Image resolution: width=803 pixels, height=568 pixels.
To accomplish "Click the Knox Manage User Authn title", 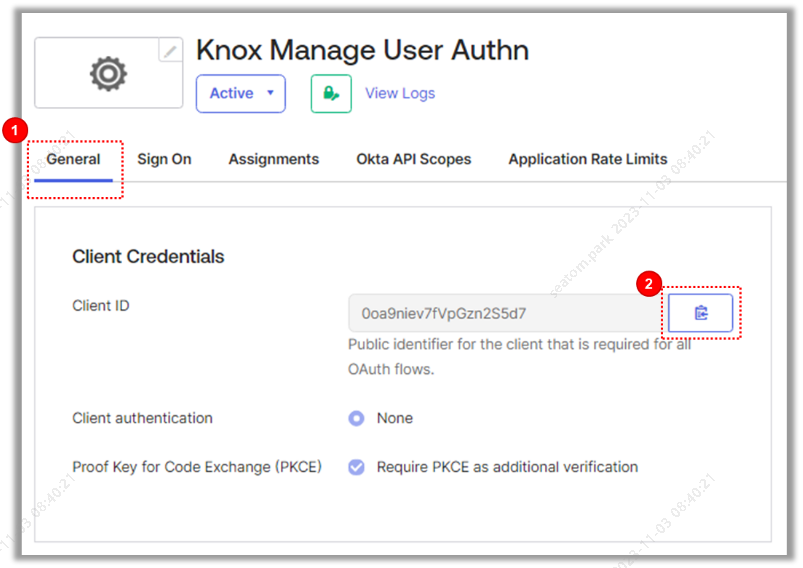I will [x=363, y=50].
